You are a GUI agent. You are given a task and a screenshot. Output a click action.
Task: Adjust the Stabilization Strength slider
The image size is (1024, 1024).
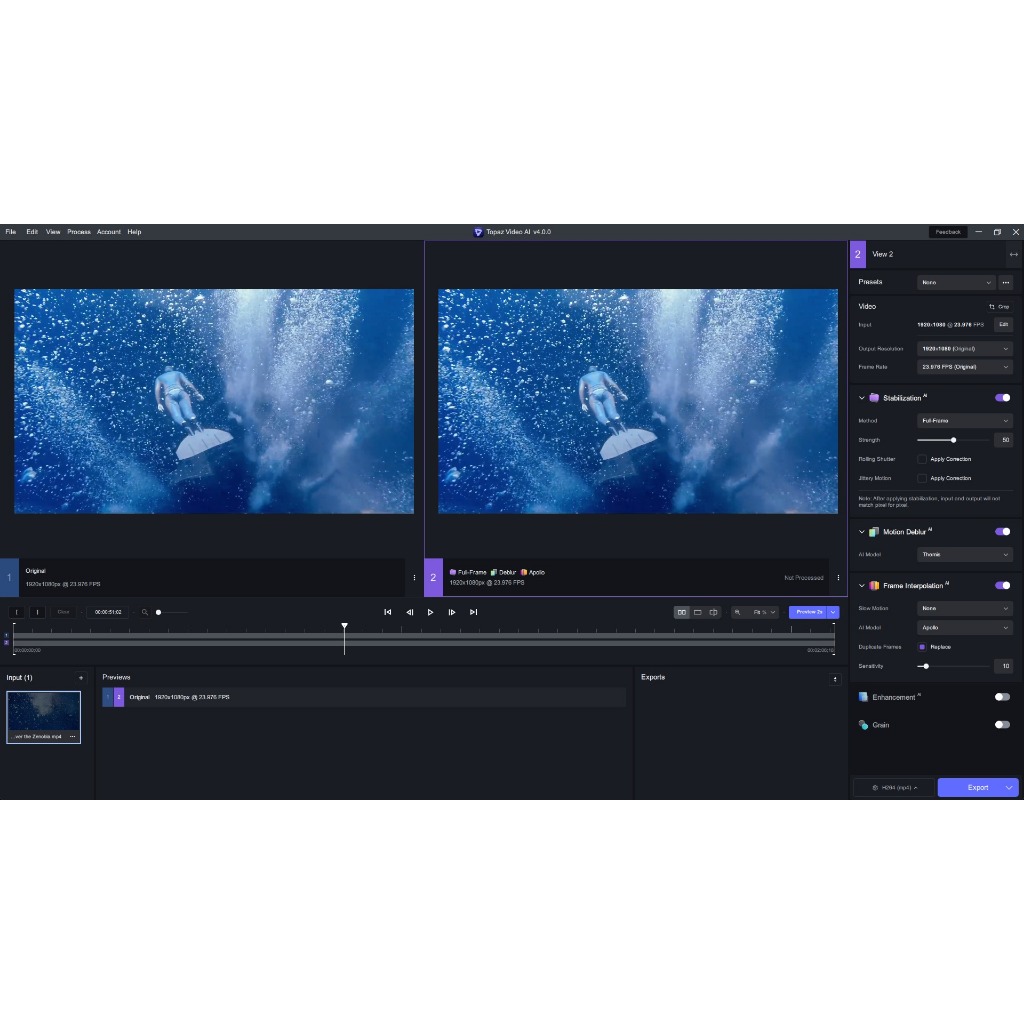pos(953,440)
